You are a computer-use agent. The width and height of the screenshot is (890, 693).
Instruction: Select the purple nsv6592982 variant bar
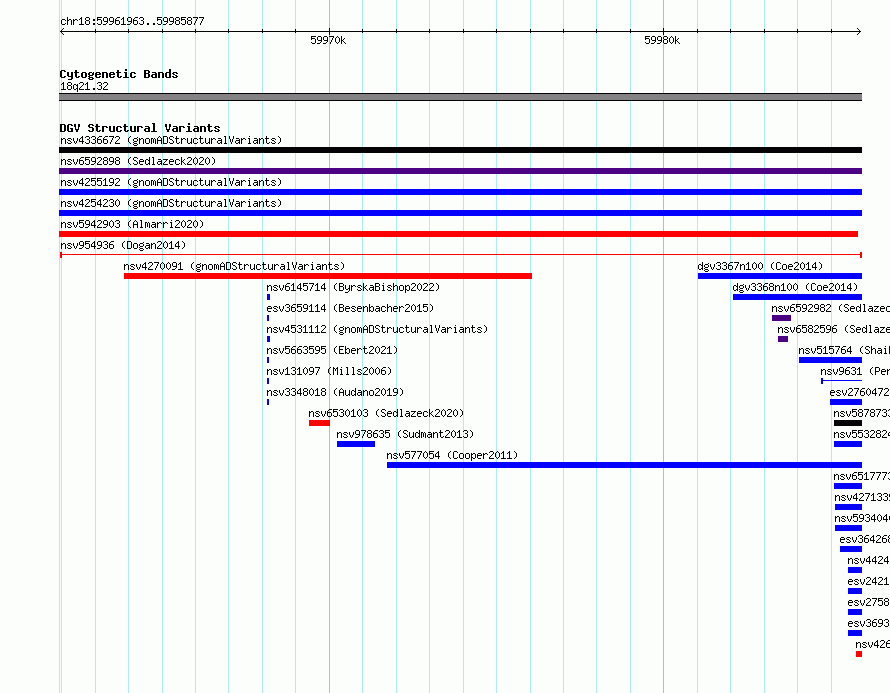(781, 318)
